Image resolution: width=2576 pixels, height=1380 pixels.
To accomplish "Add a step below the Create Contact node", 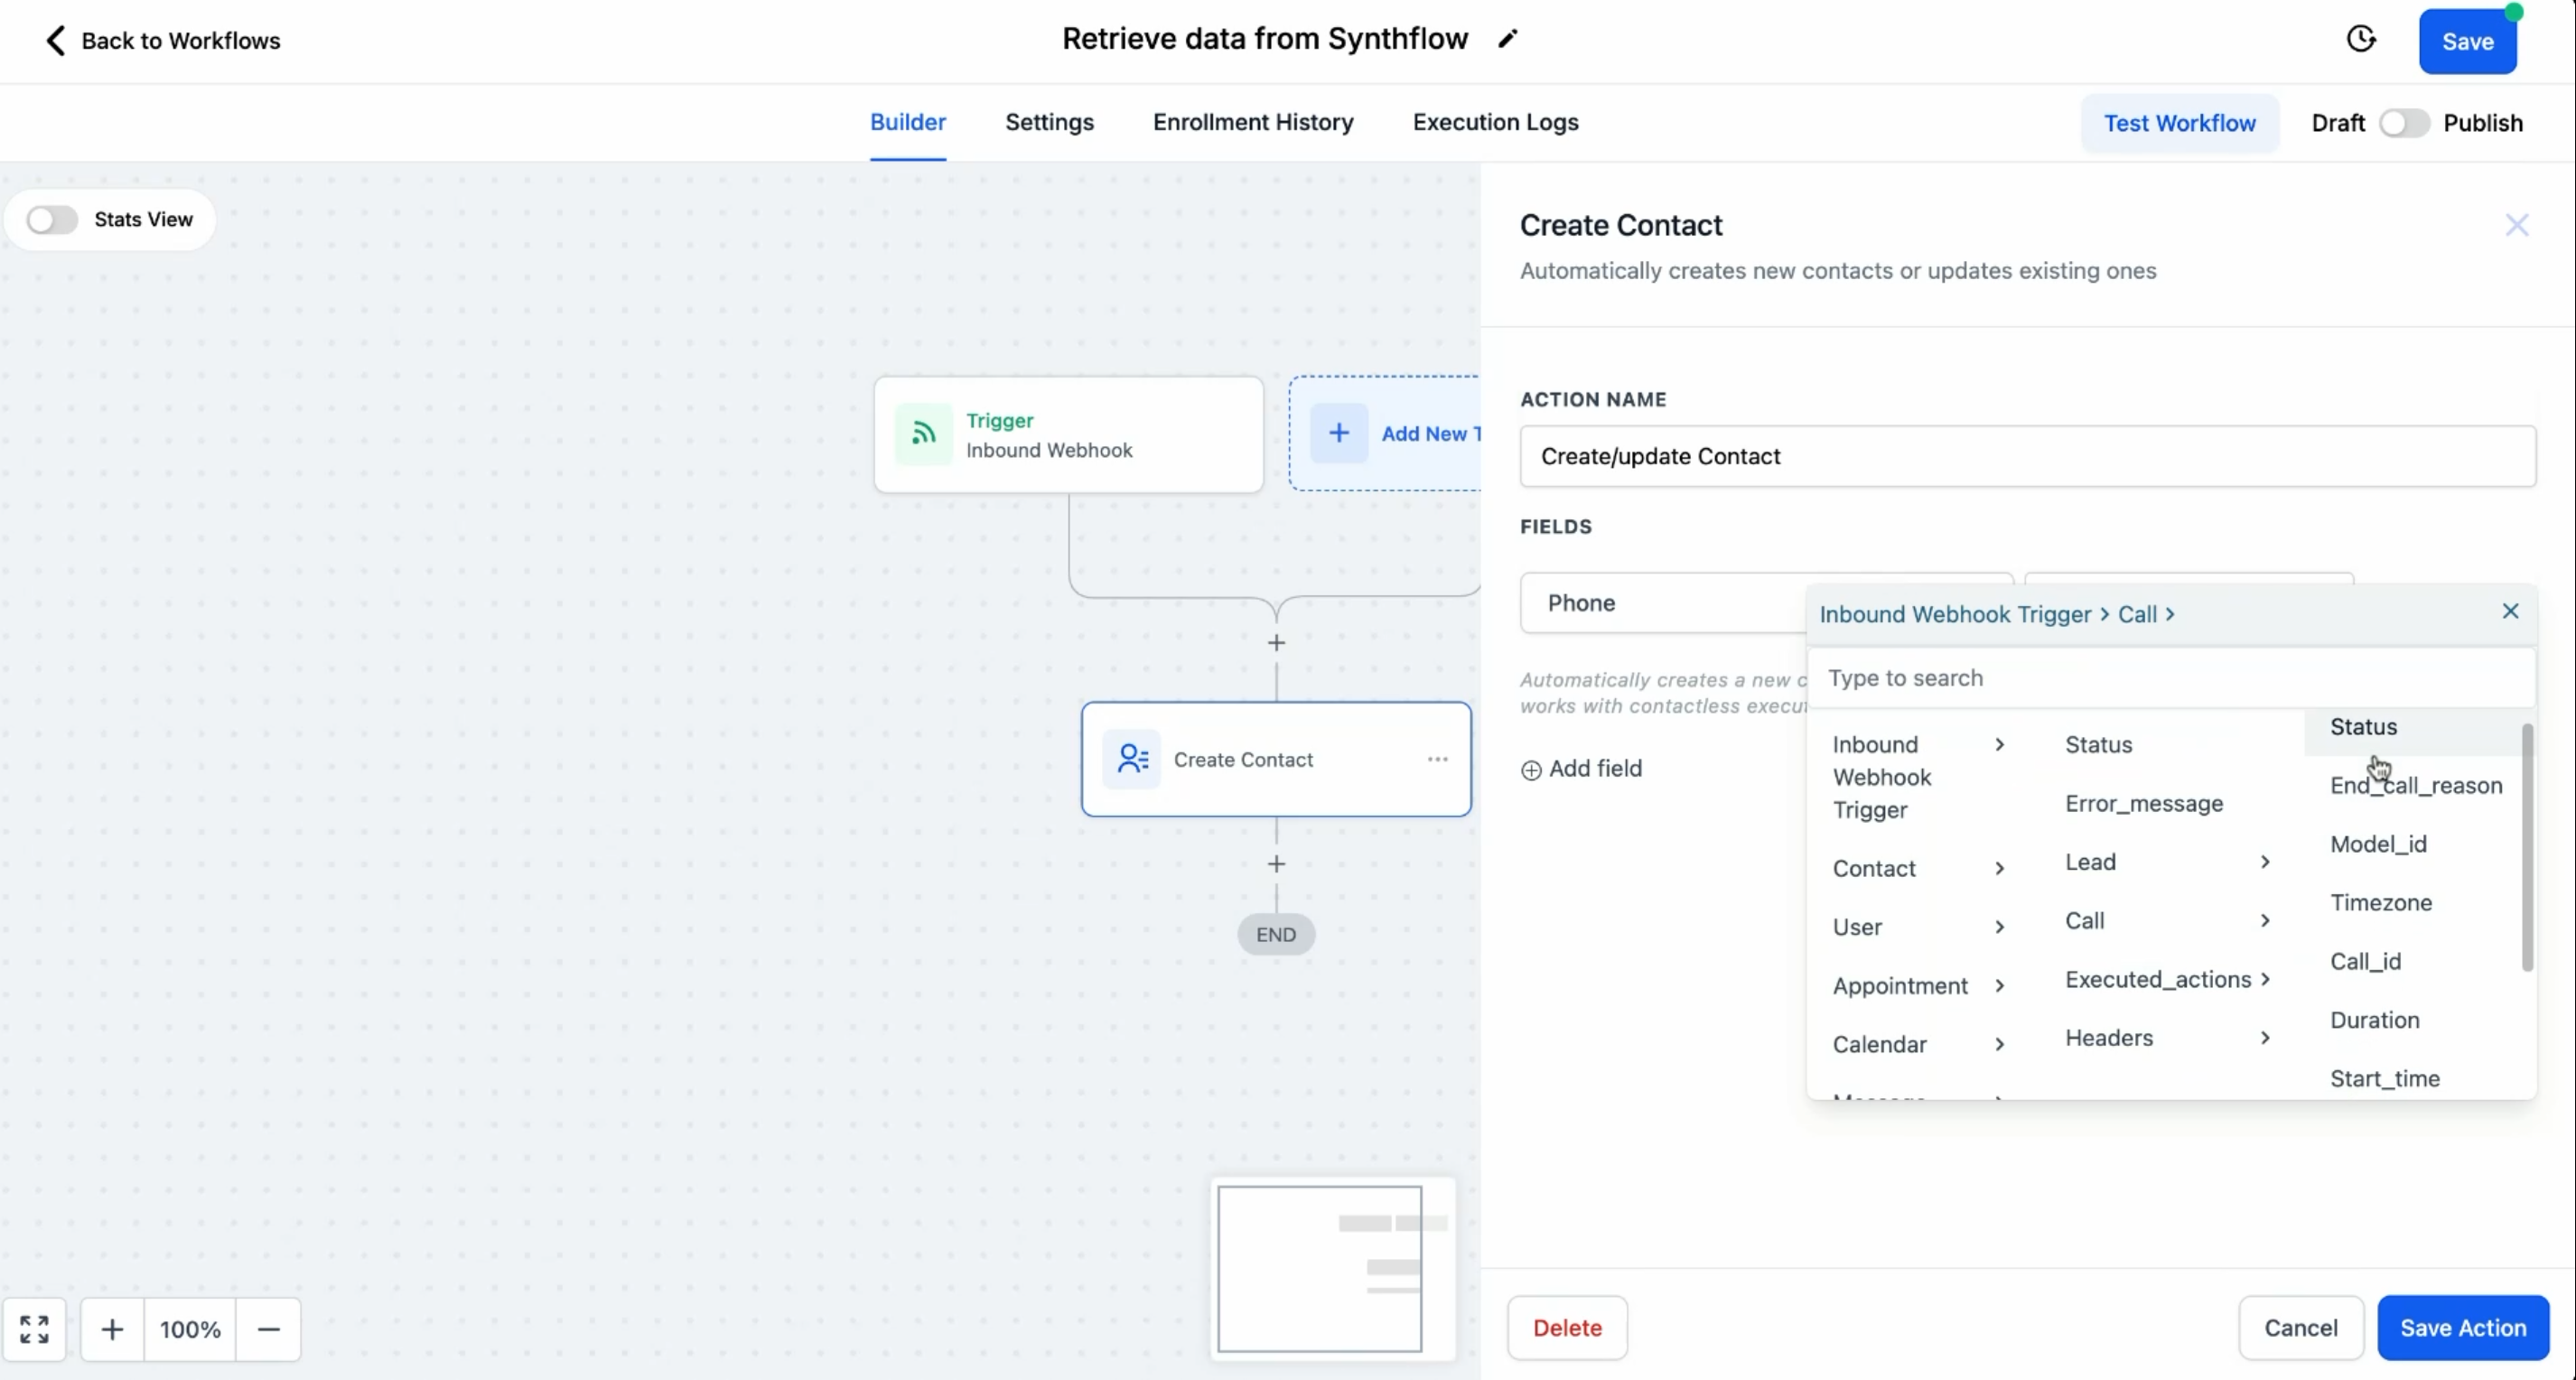I will pyautogui.click(x=1276, y=864).
